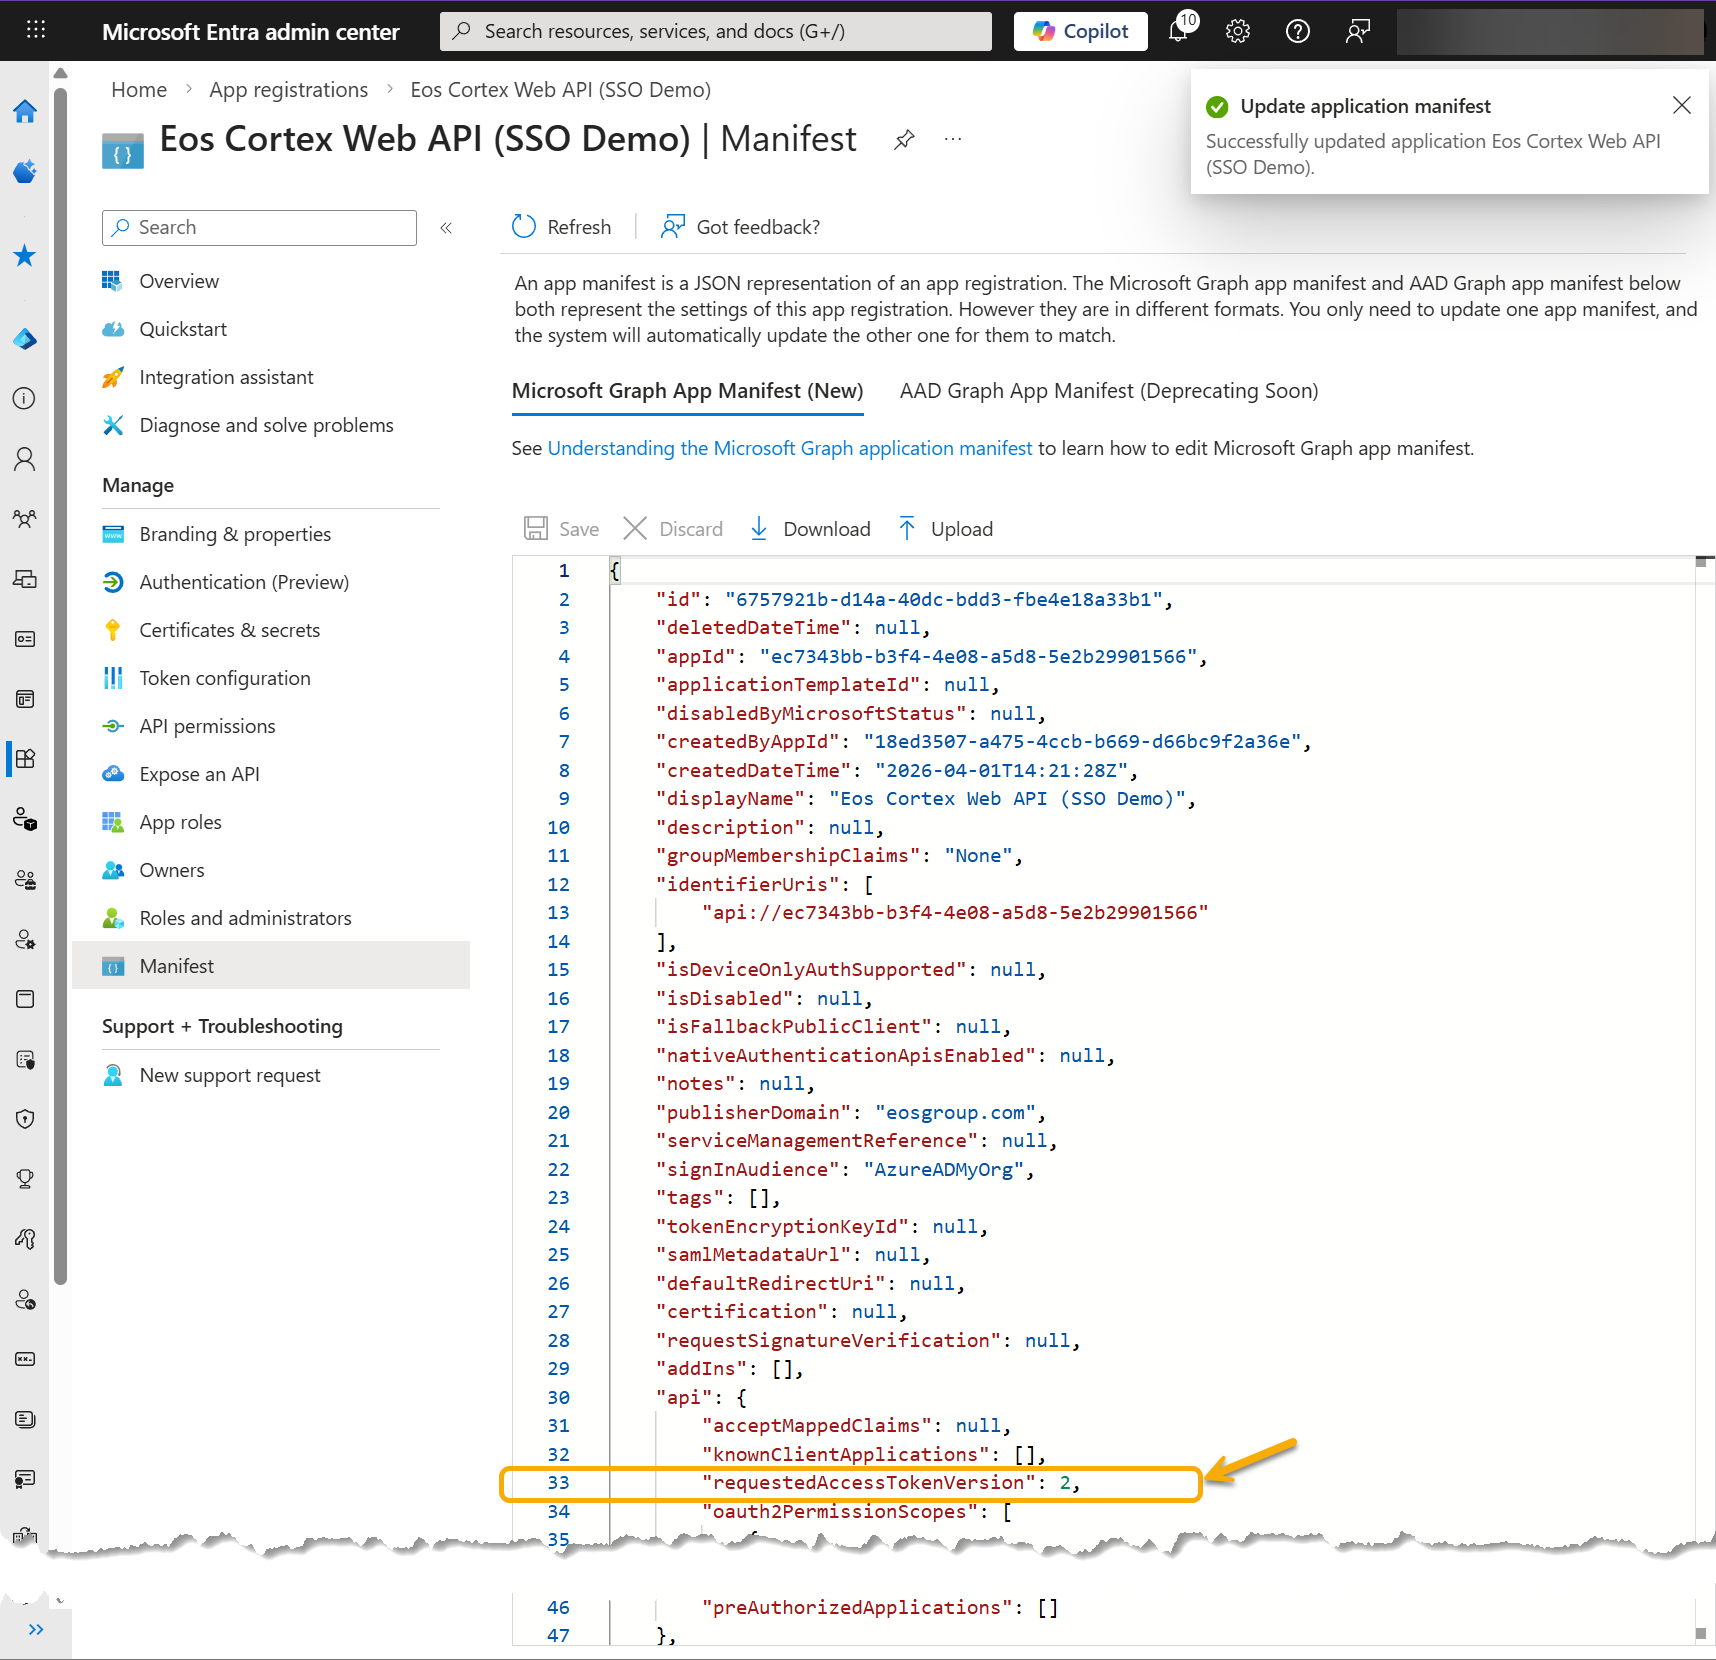Viewport: 1716px width, 1660px height.
Task: Open Users icon in left rail
Action: [x=25, y=459]
